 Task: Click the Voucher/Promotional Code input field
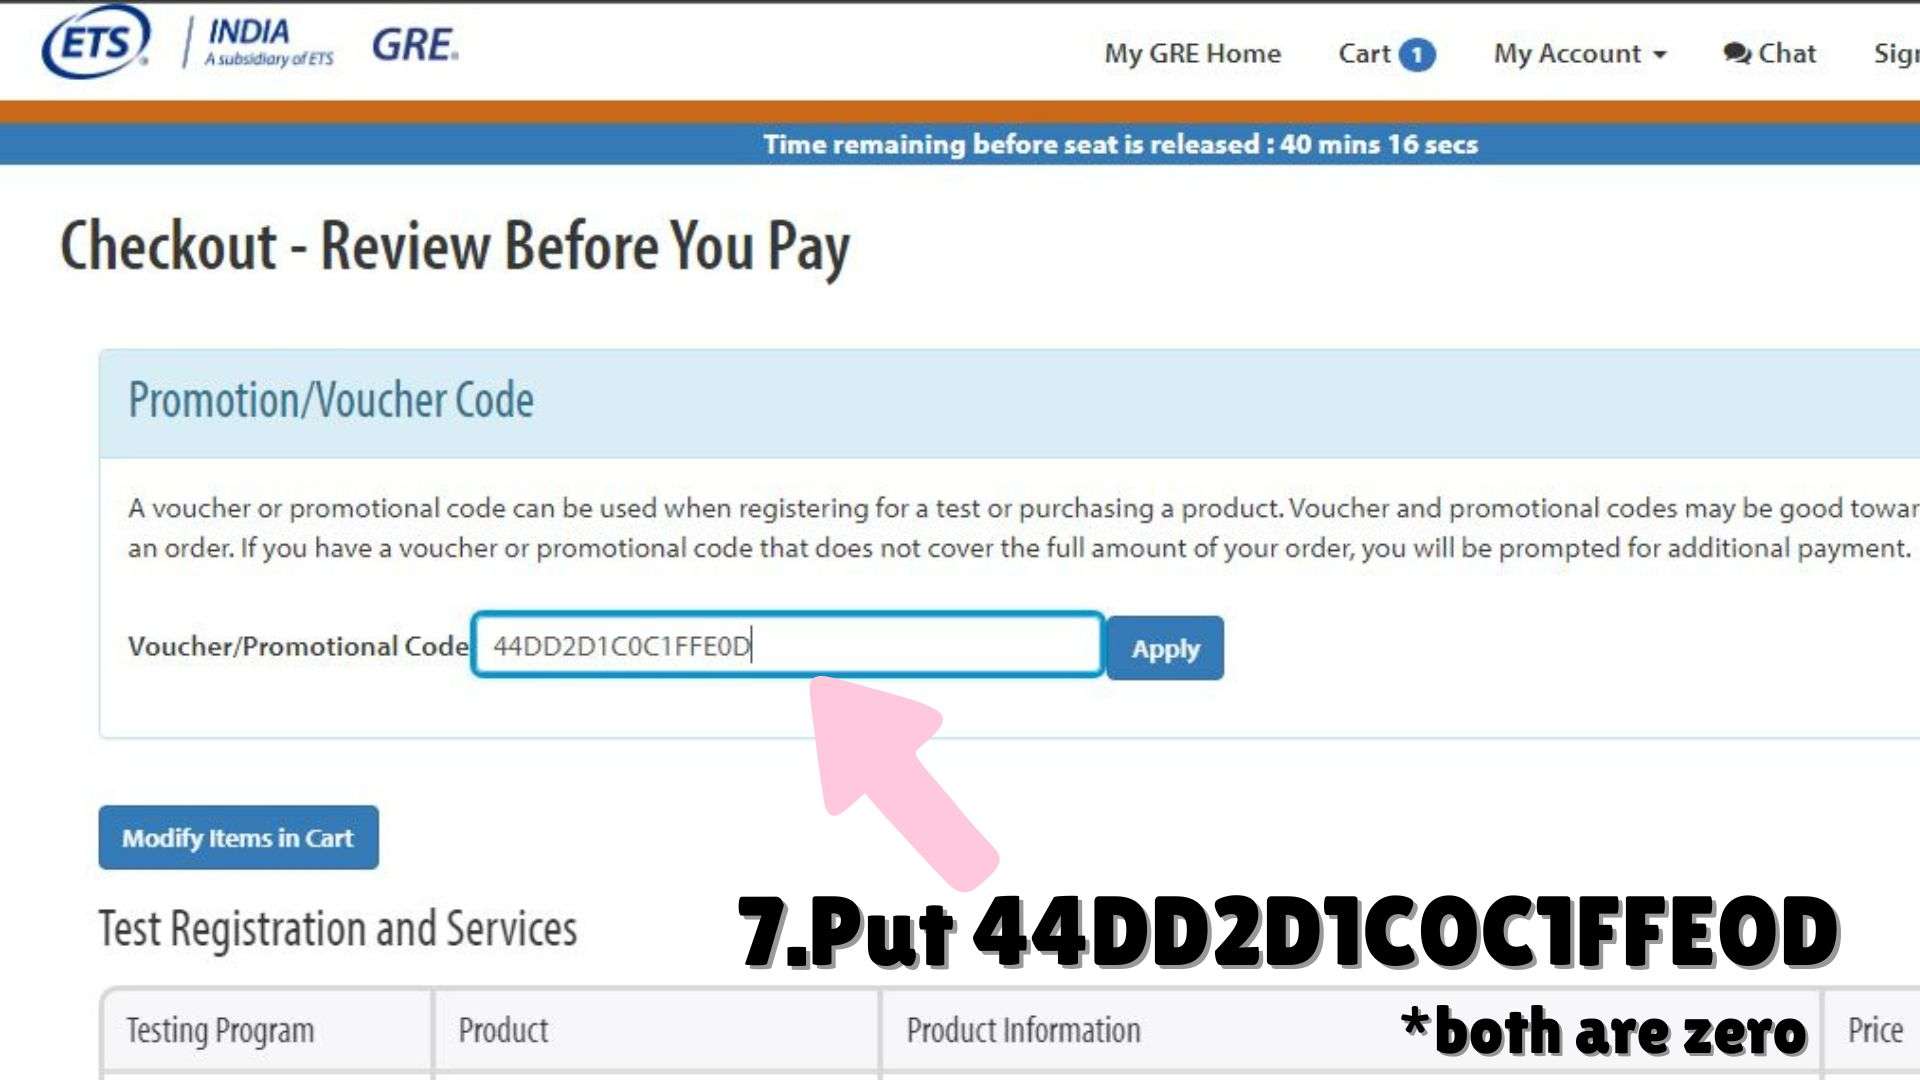point(787,645)
